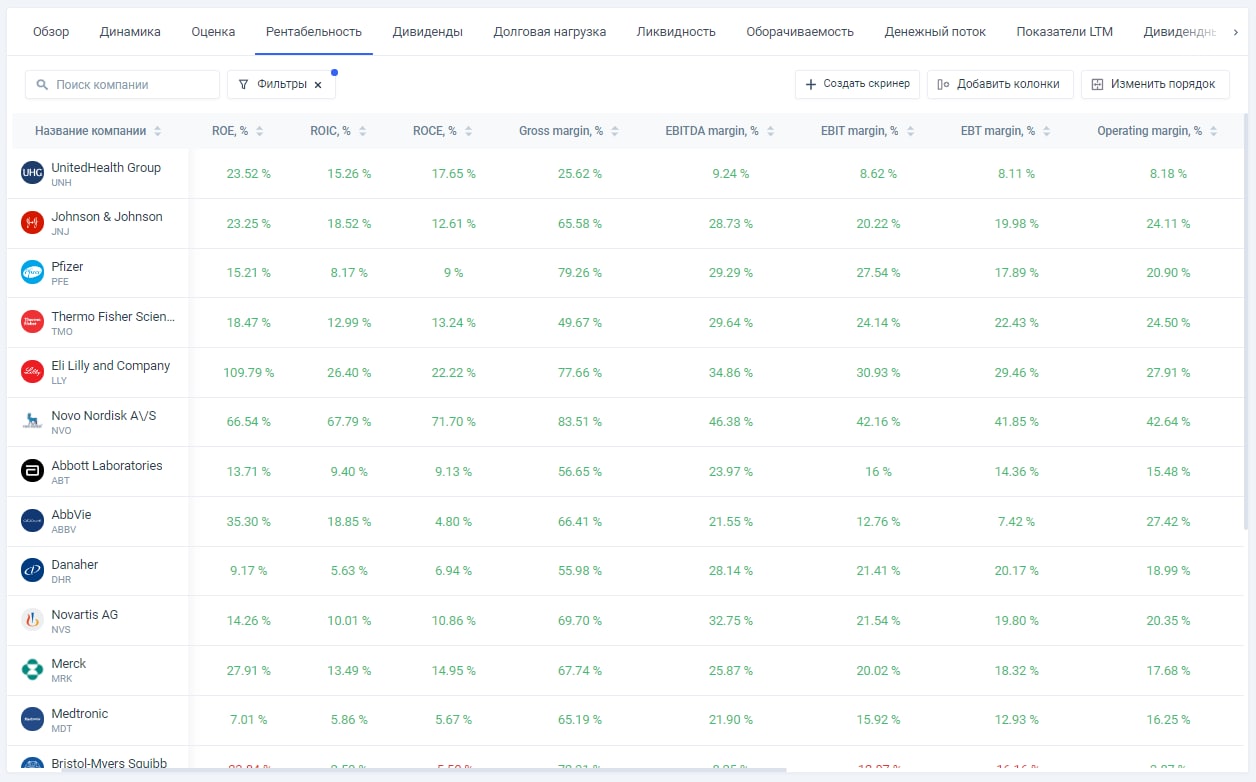Click the Добавить колонки button

[1000, 84]
